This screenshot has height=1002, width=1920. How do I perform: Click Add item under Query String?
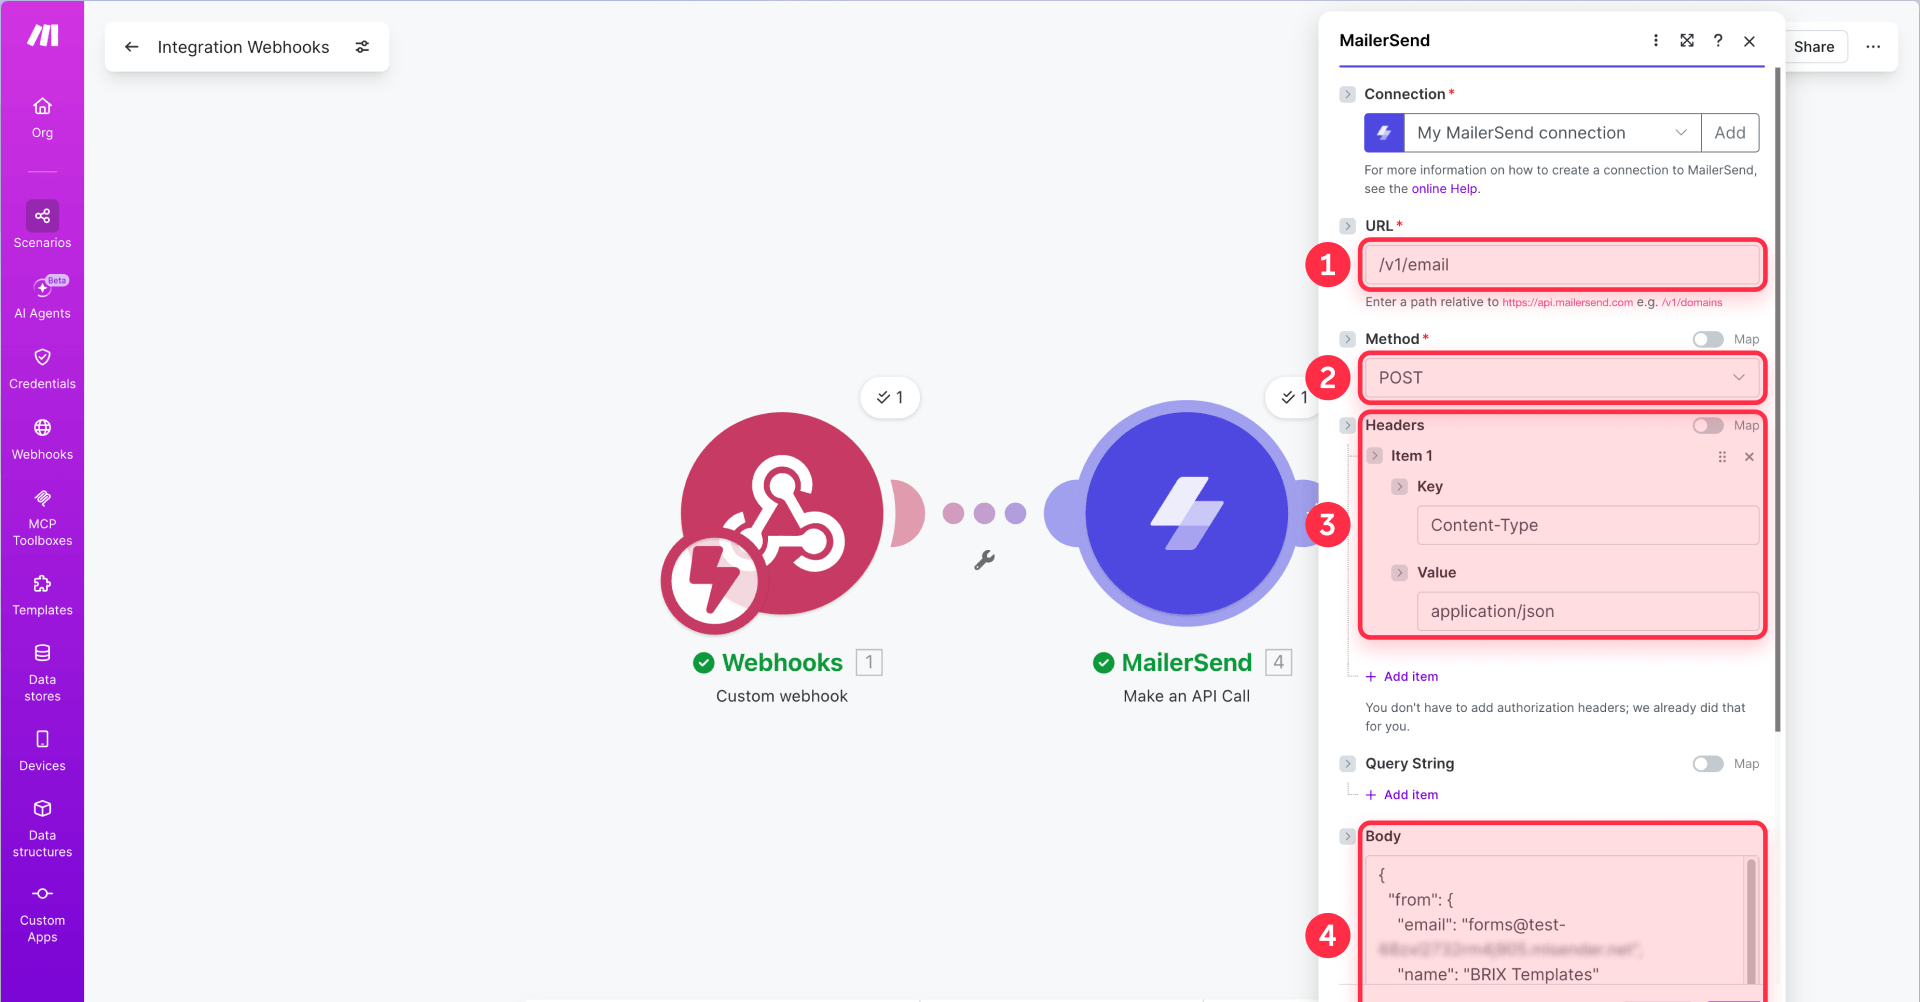[x=1402, y=795]
